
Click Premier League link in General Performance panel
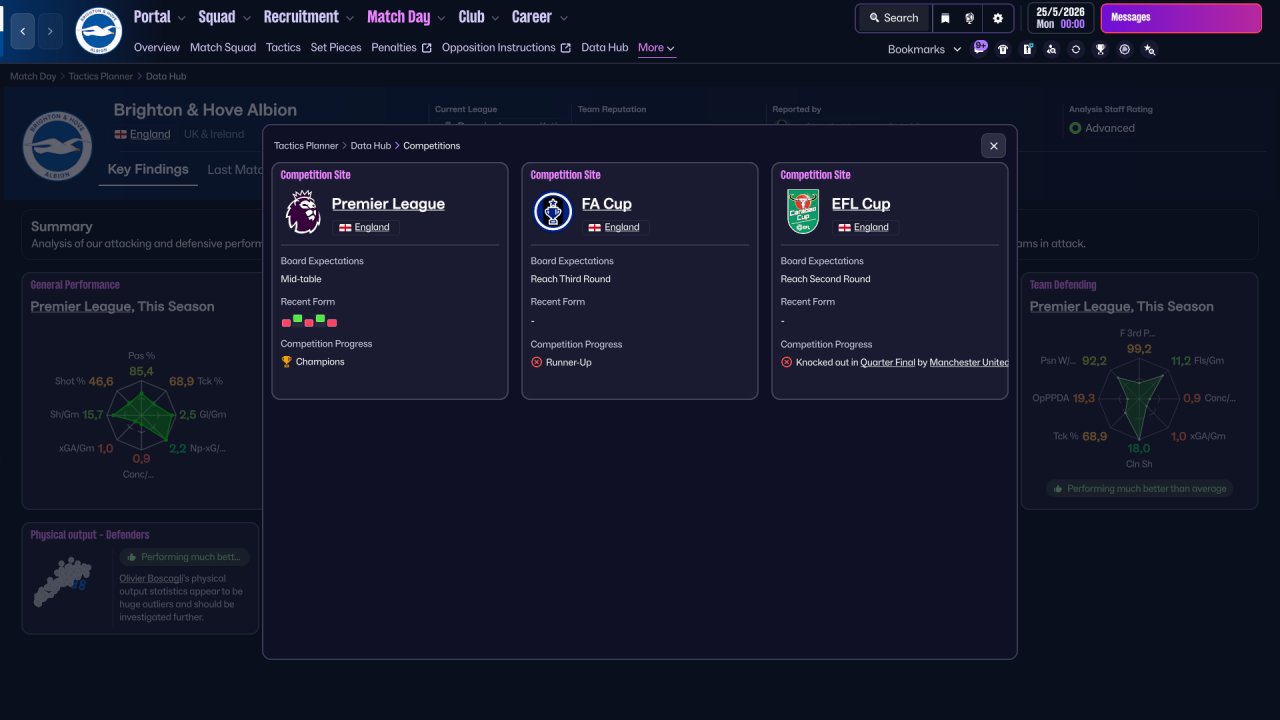(81, 307)
